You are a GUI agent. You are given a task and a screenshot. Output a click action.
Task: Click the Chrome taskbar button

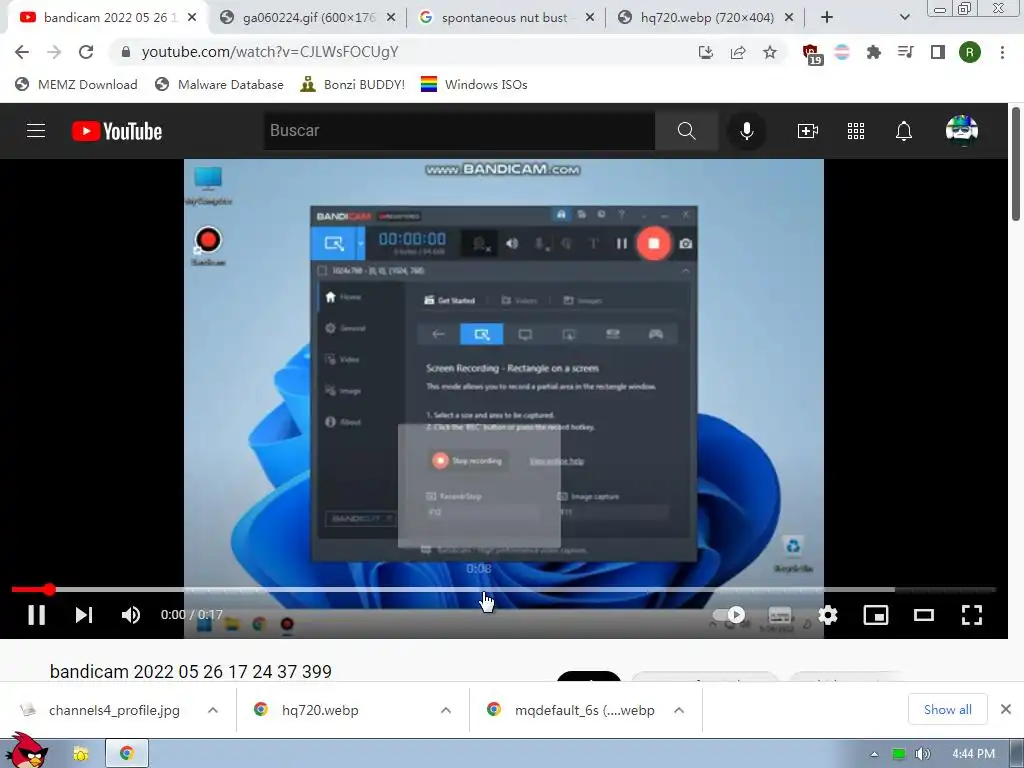[x=127, y=754]
